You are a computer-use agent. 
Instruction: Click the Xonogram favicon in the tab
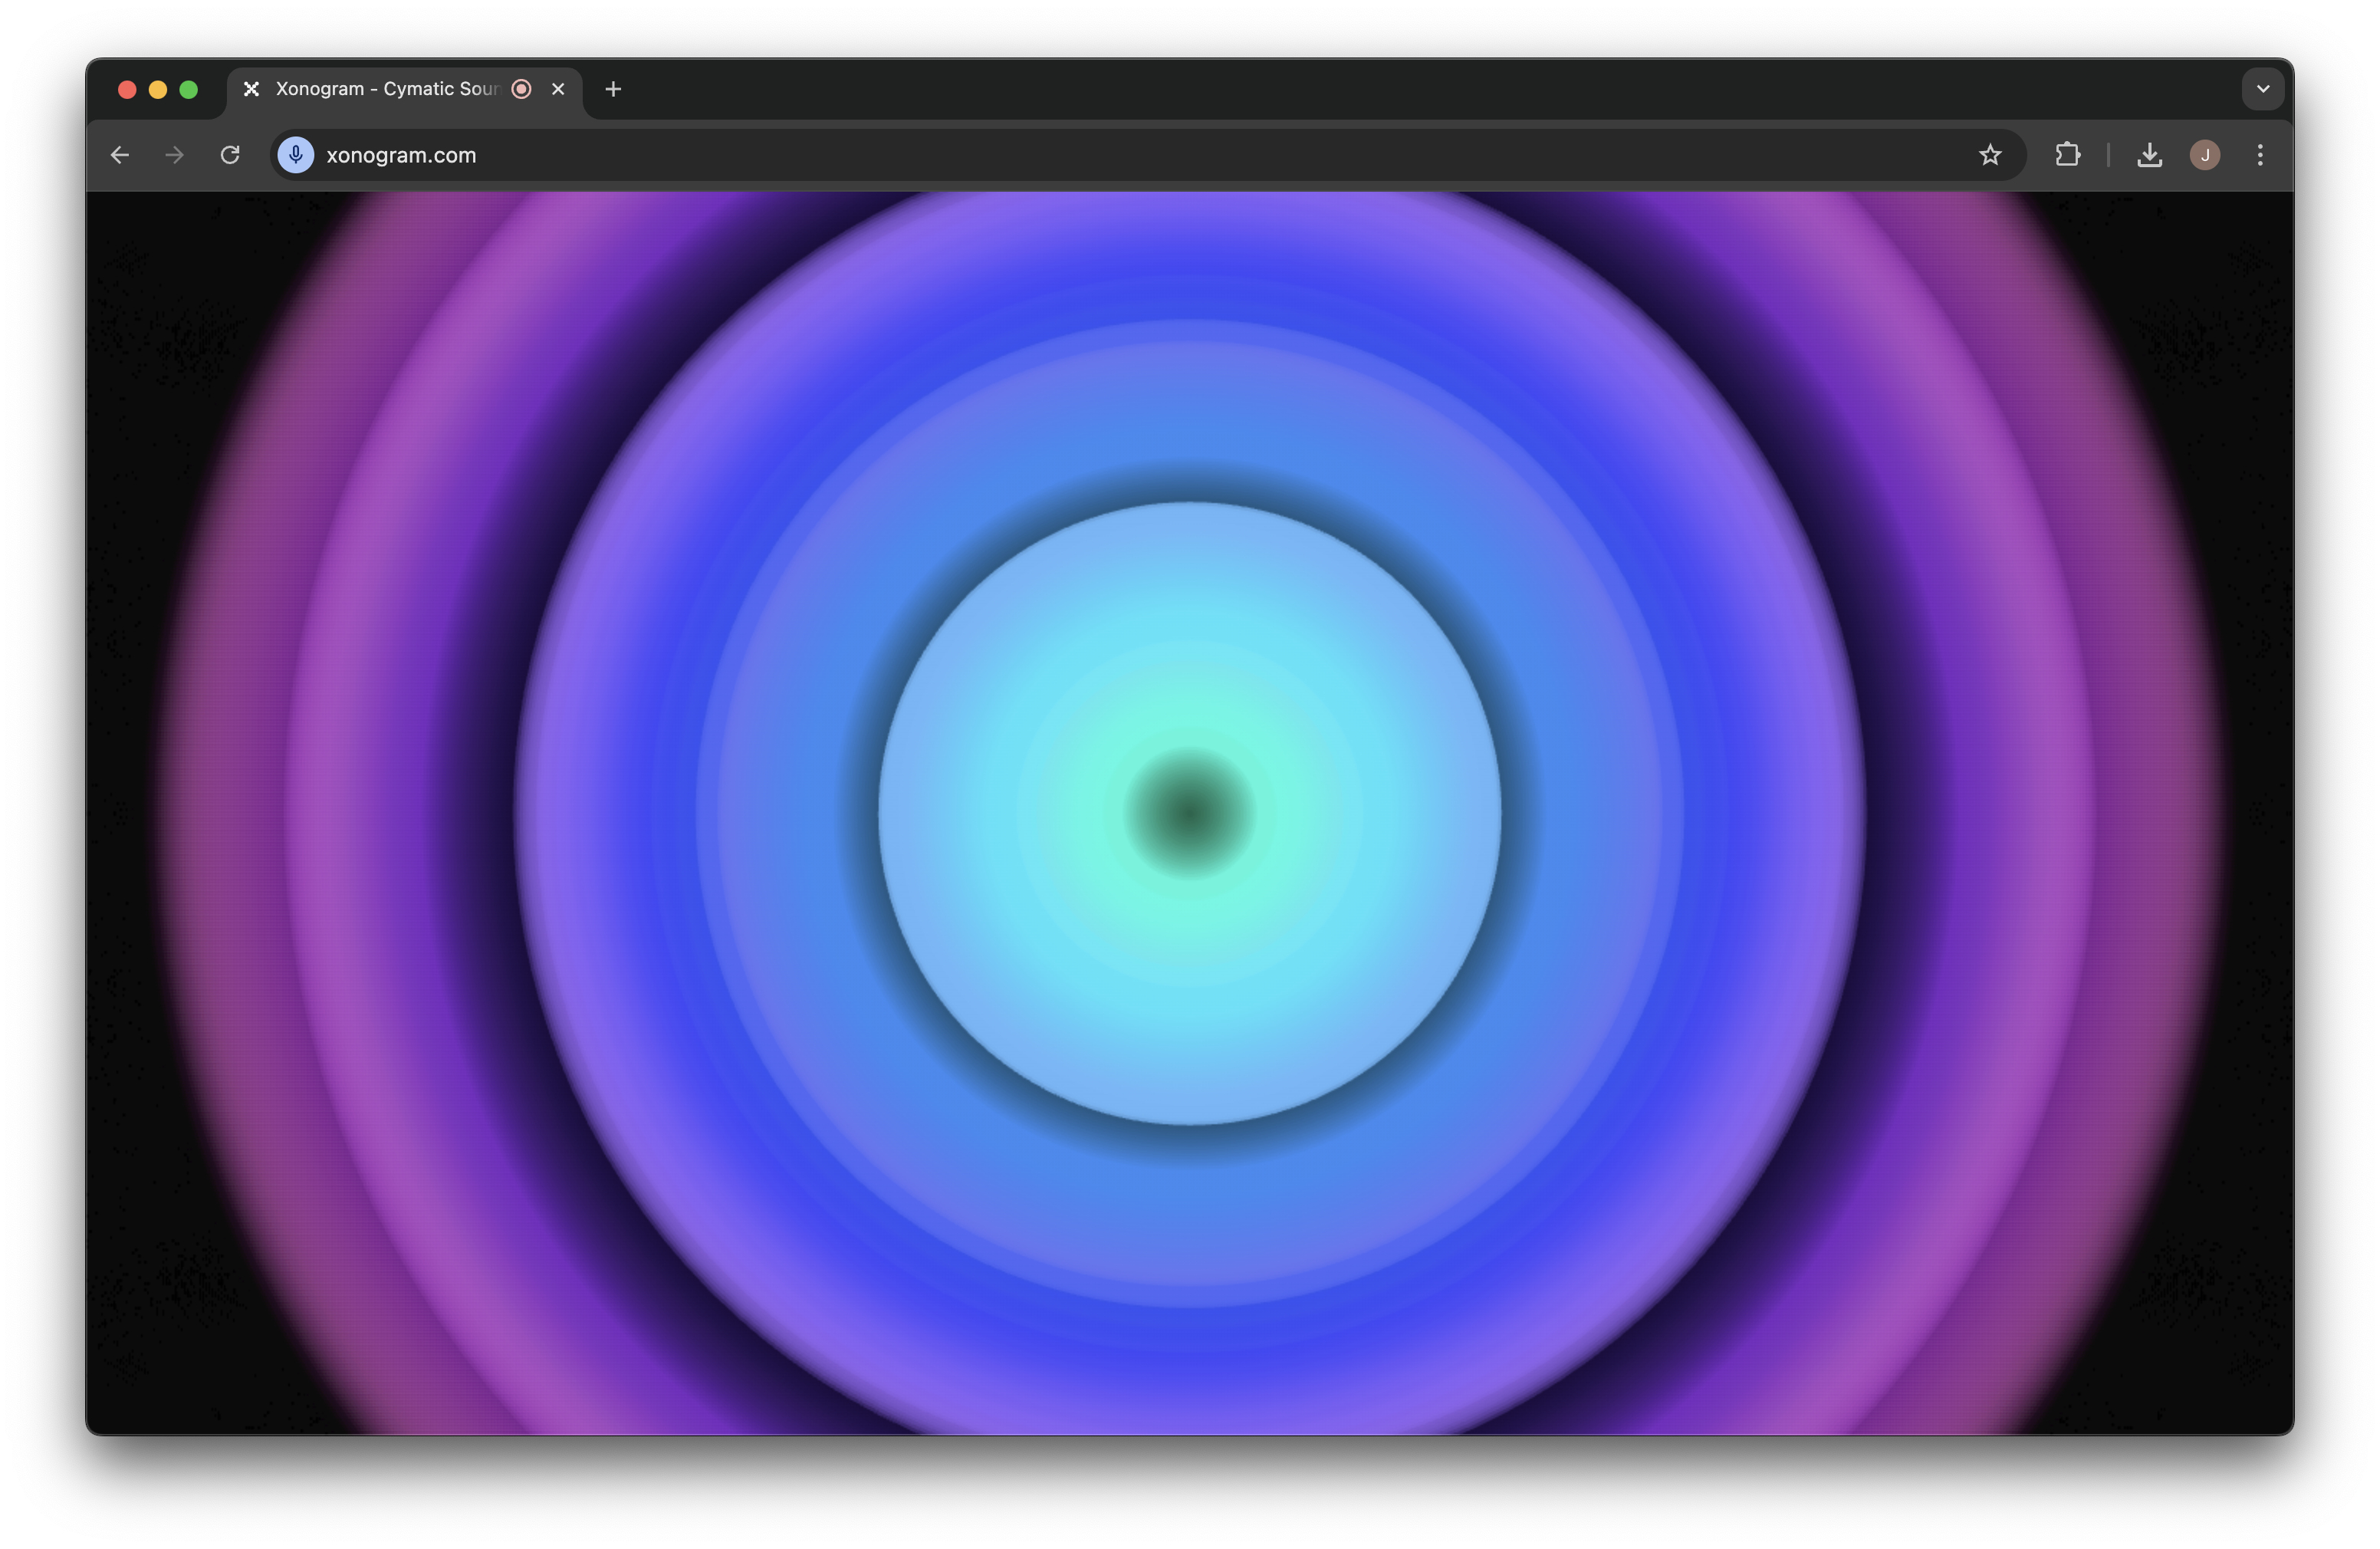coord(252,89)
